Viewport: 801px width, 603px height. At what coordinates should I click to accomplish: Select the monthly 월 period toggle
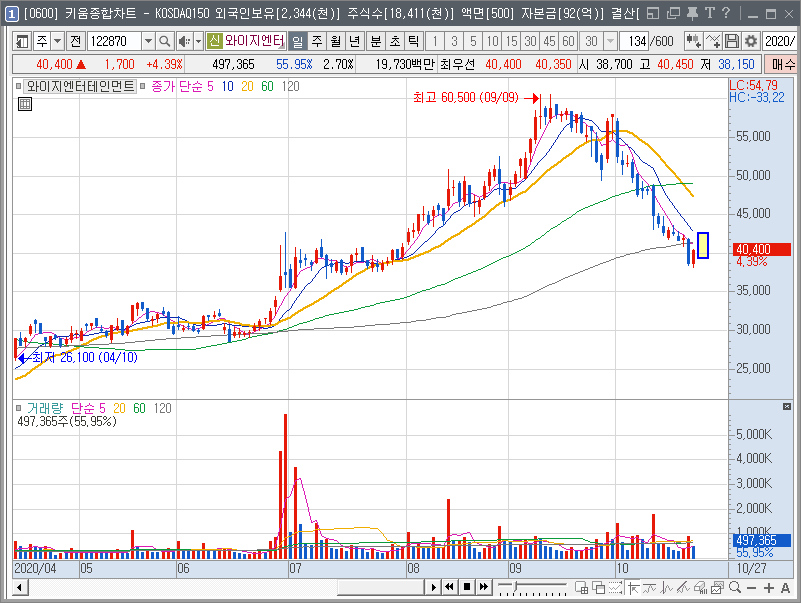(x=336, y=41)
